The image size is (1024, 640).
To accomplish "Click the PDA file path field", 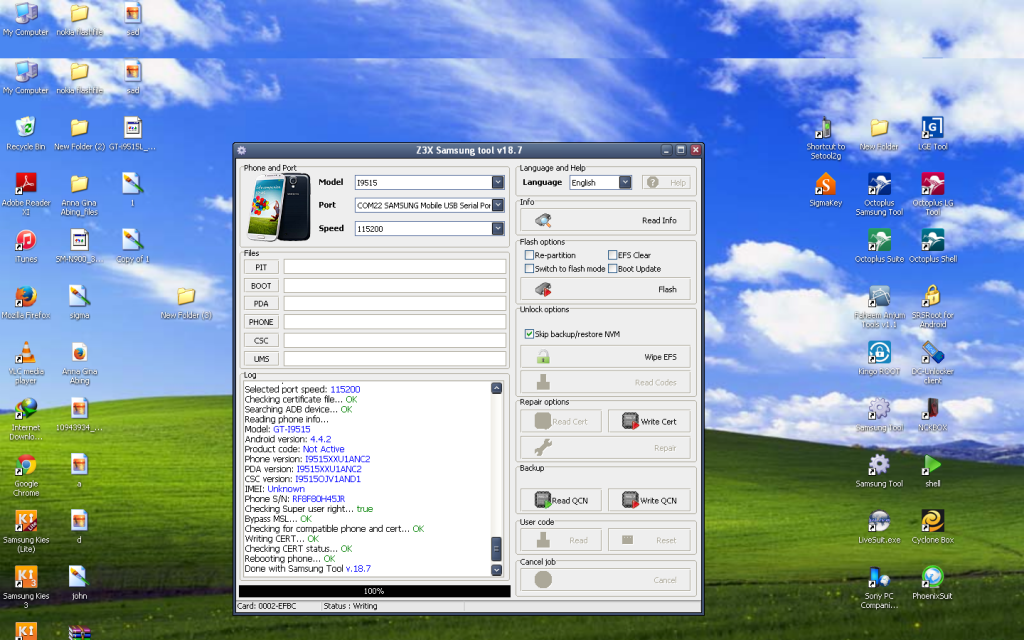I will tap(394, 304).
